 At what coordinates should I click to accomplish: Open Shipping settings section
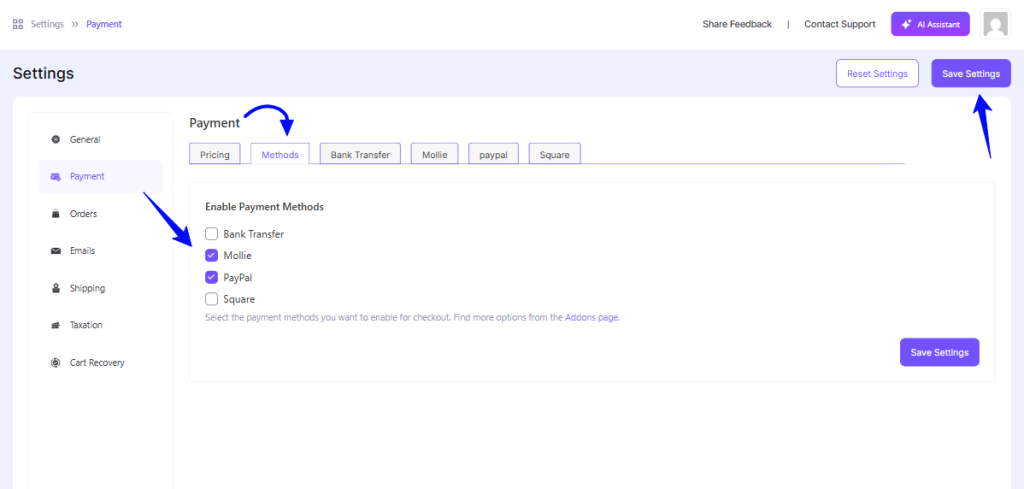pyautogui.click(x=101, y=288)
